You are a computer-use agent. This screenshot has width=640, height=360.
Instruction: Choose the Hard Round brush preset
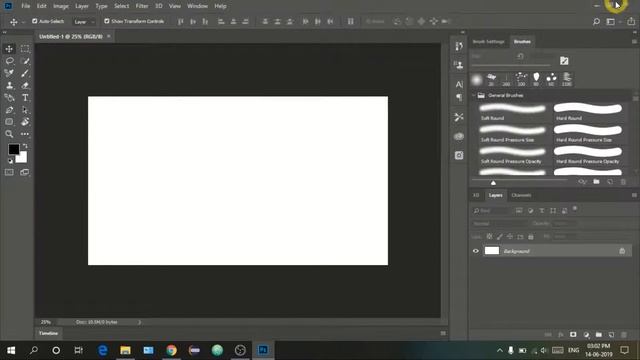point(588,112)
